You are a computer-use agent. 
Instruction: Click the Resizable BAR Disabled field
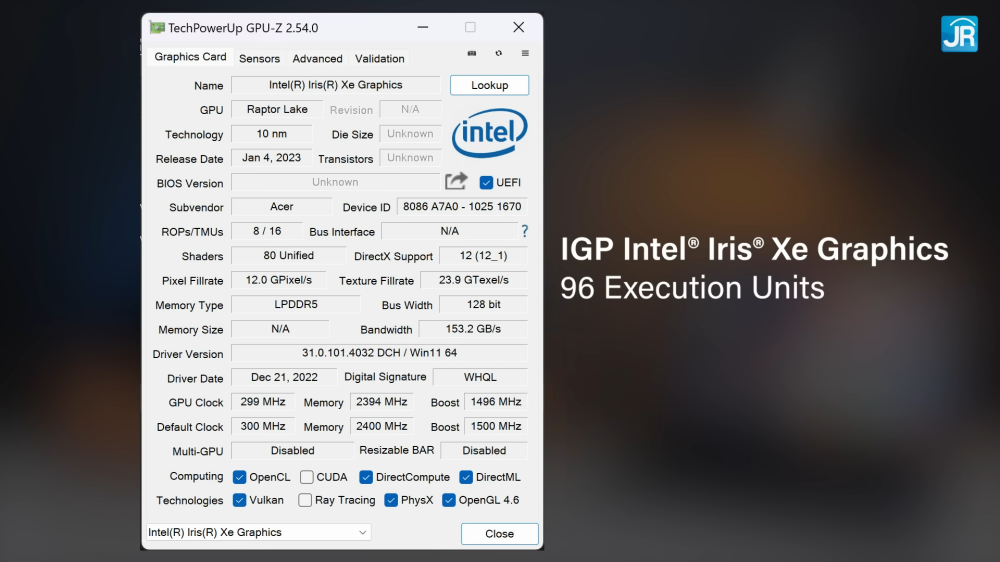point(484,450)
